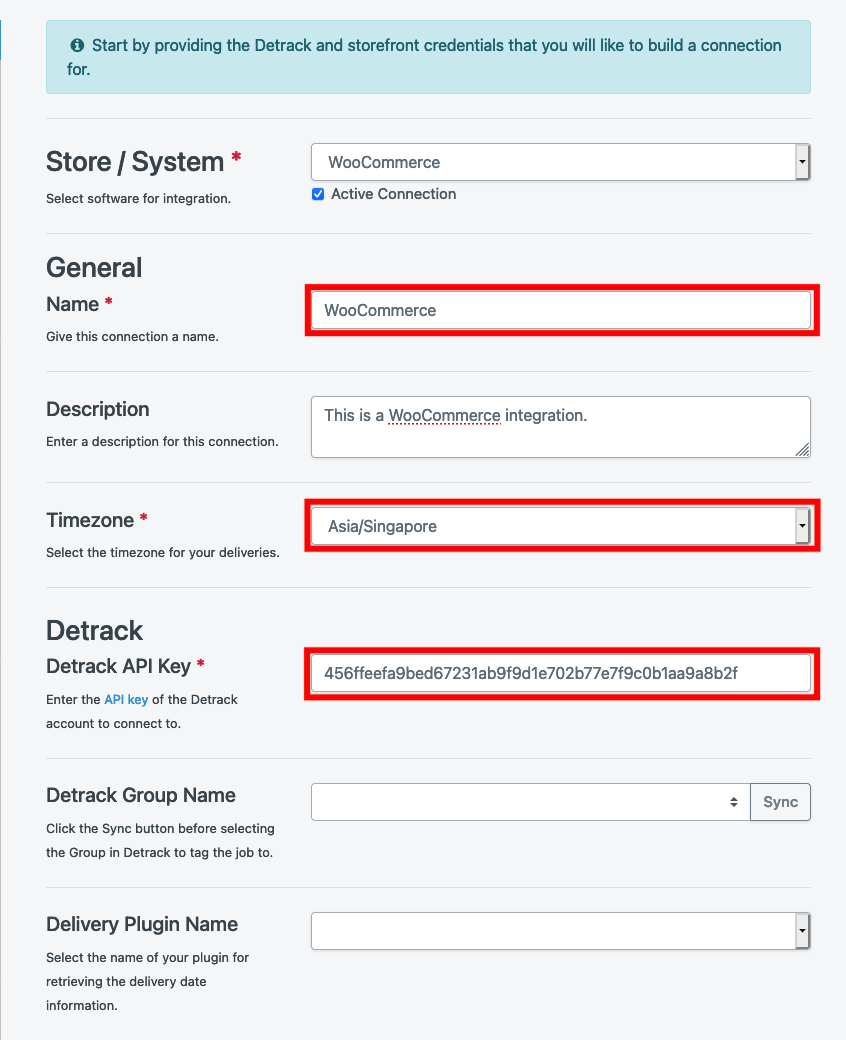Click the blue info banner message
Image resolution: width=846 pixels, height=1040 pixels.
[428, 57]
